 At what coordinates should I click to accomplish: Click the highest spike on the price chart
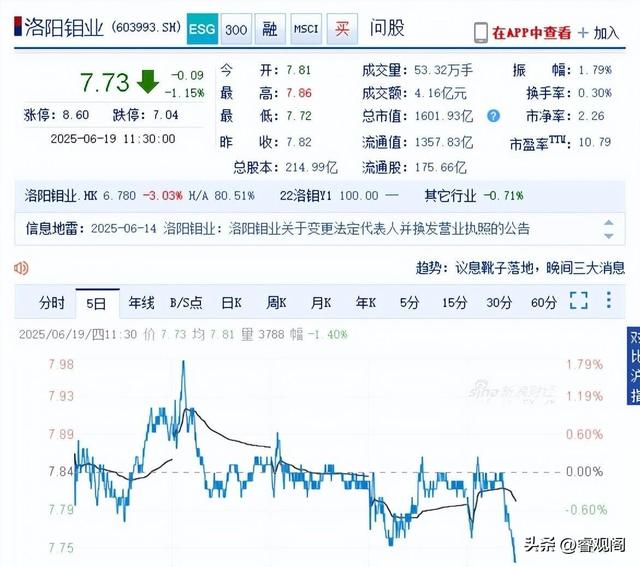[x=183, y=362]
